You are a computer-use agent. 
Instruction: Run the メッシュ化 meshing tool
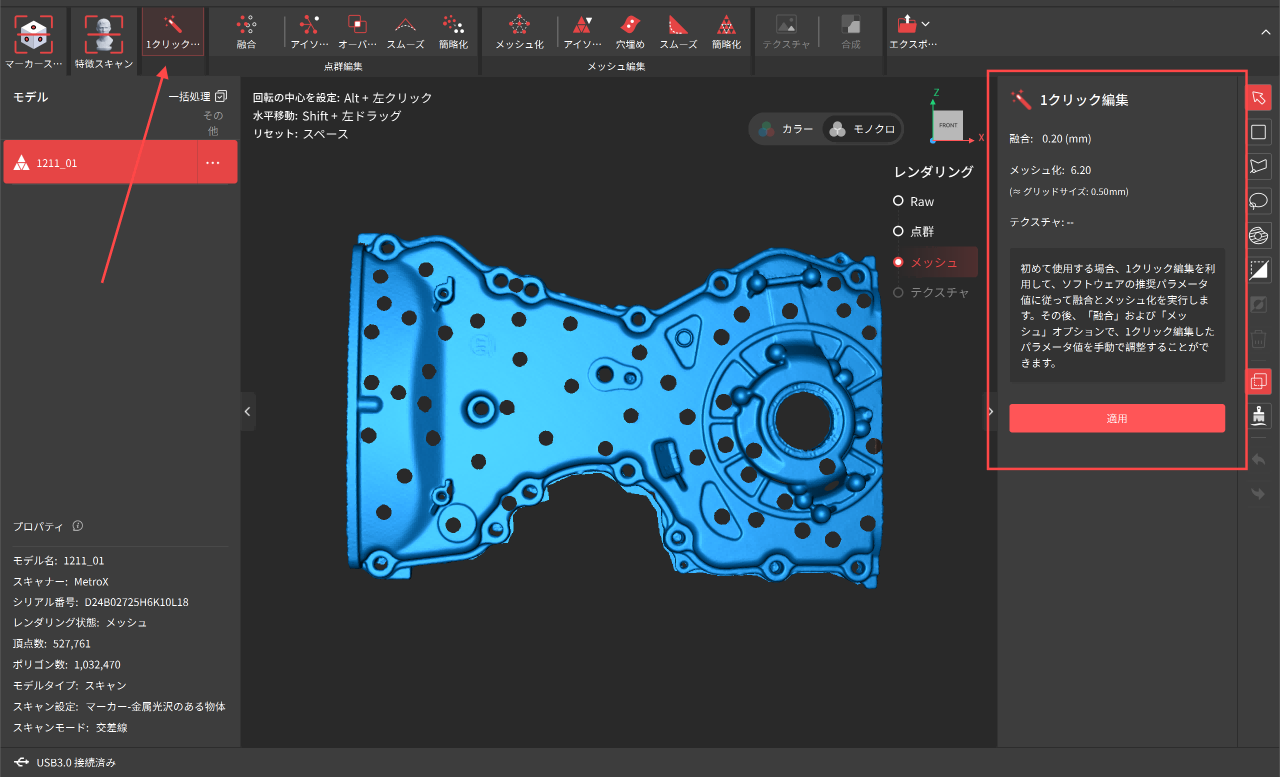[519, 31]
